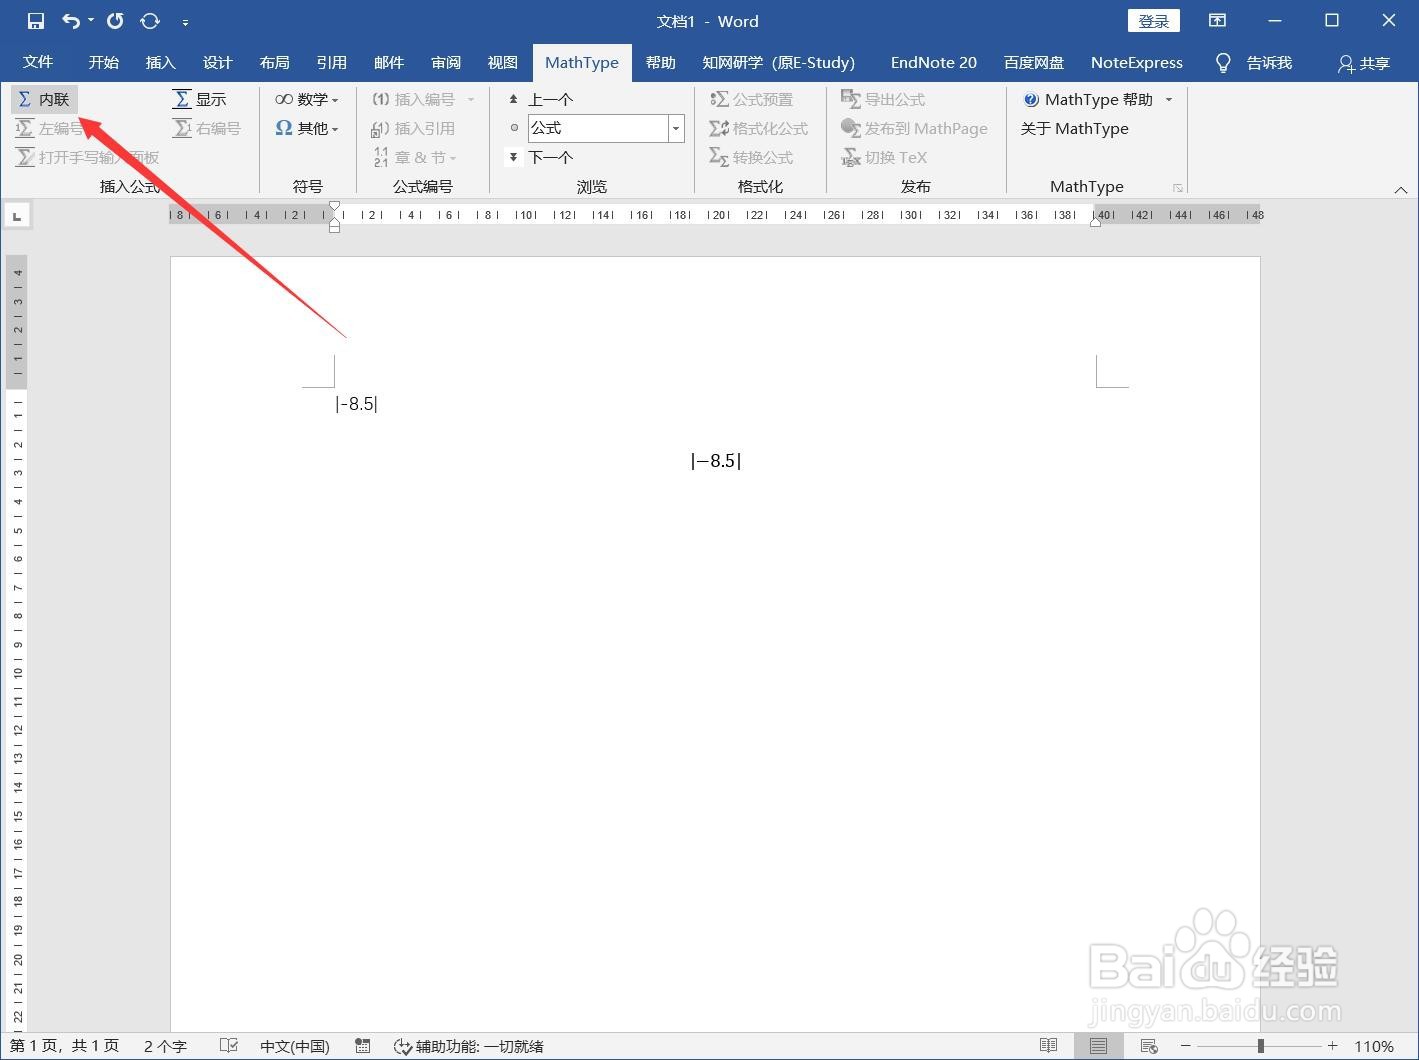Switch to the 开始 ribbon tab
Image resolution: width=1419 pixels, height=1060 pixels.
tap(103, 62)
